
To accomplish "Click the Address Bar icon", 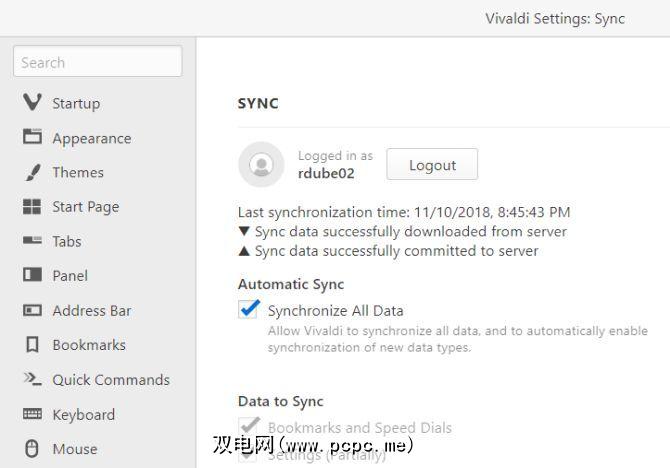I will pyautogui.click(x=32, y=311).
